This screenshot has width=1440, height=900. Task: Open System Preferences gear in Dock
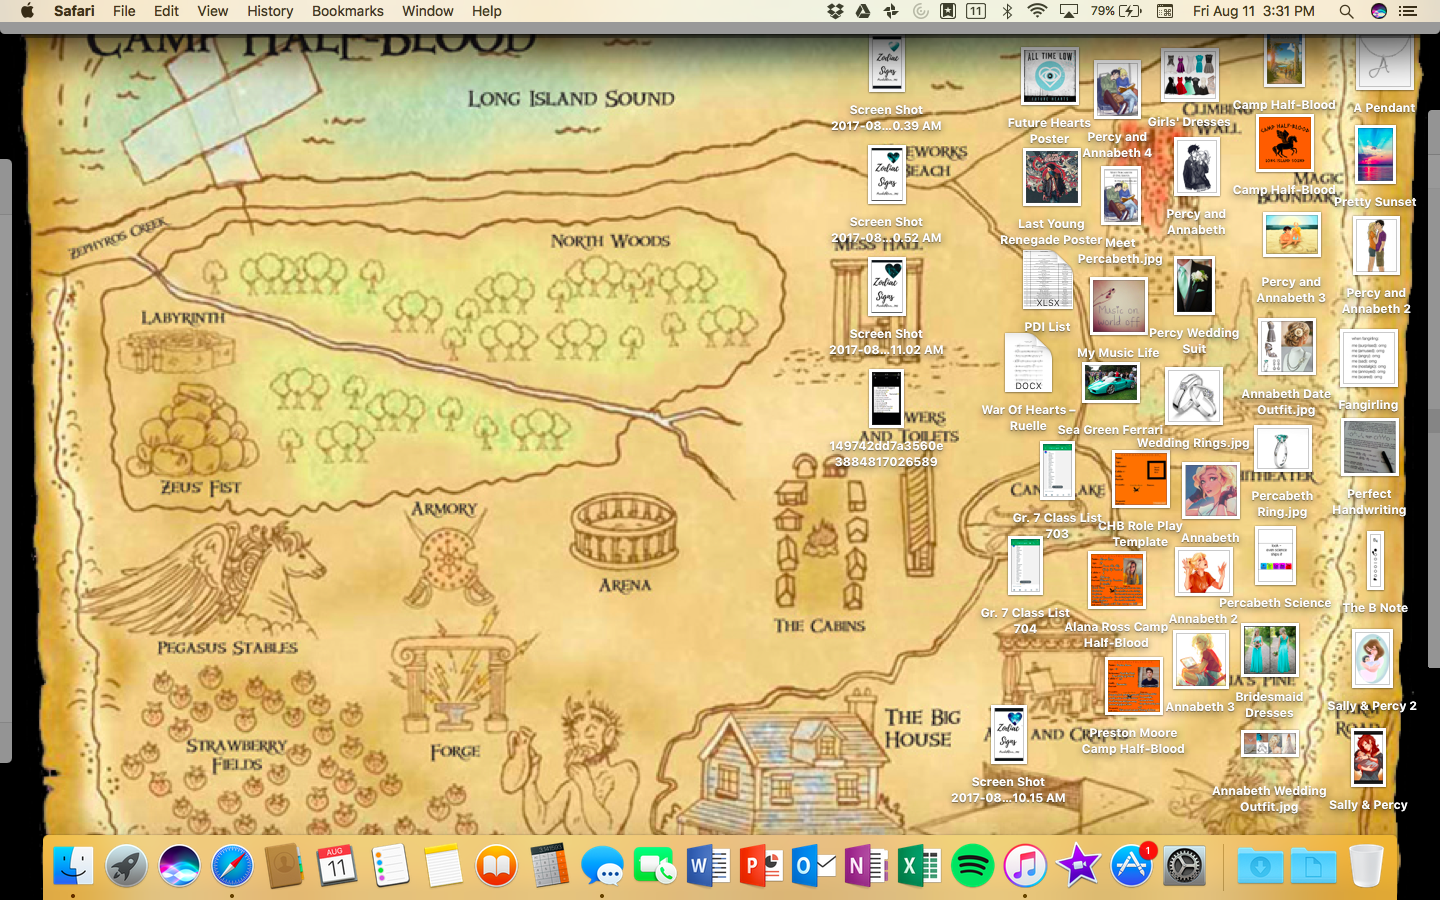coord(1184,866)
